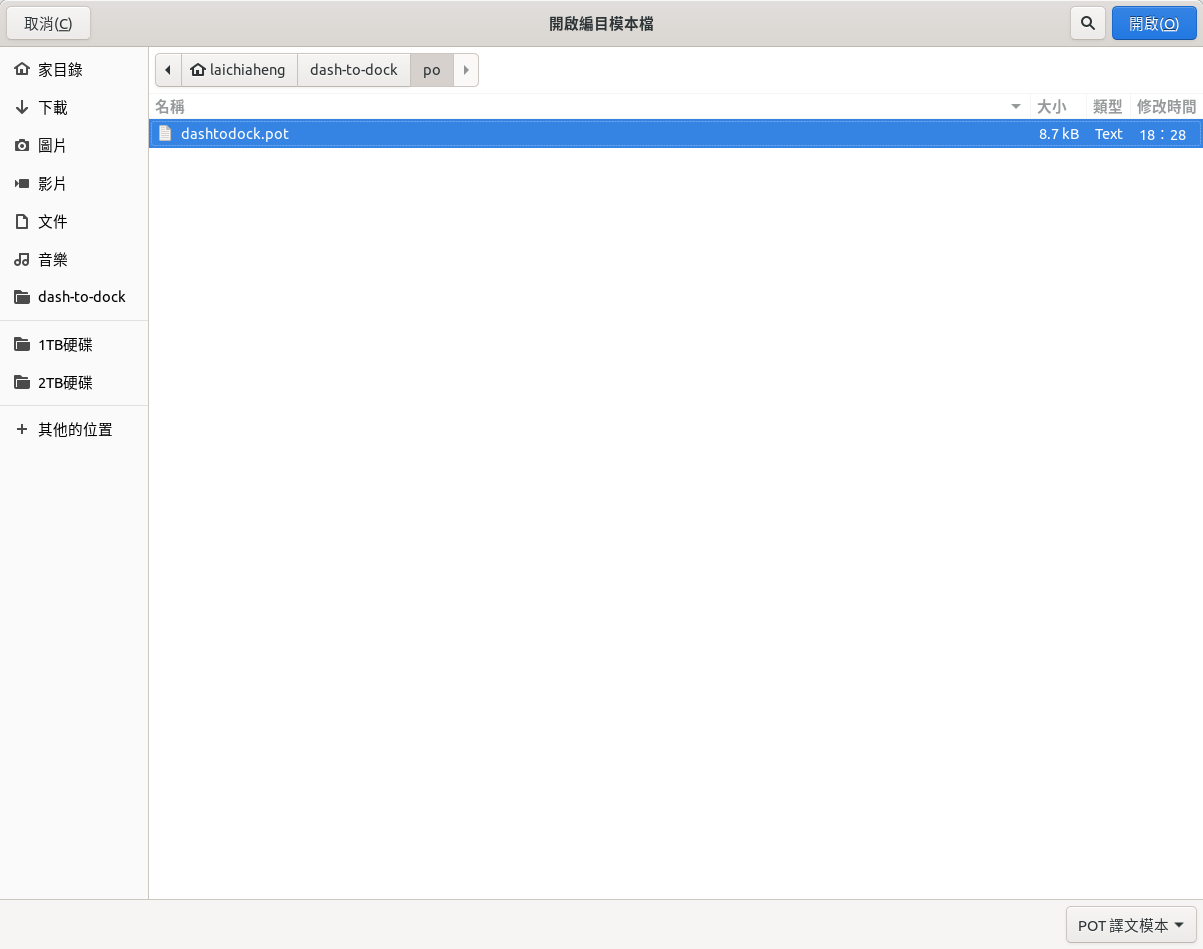Open 音樂 music location
This screenshot has height=949, width=1203.
click(74, 260)
